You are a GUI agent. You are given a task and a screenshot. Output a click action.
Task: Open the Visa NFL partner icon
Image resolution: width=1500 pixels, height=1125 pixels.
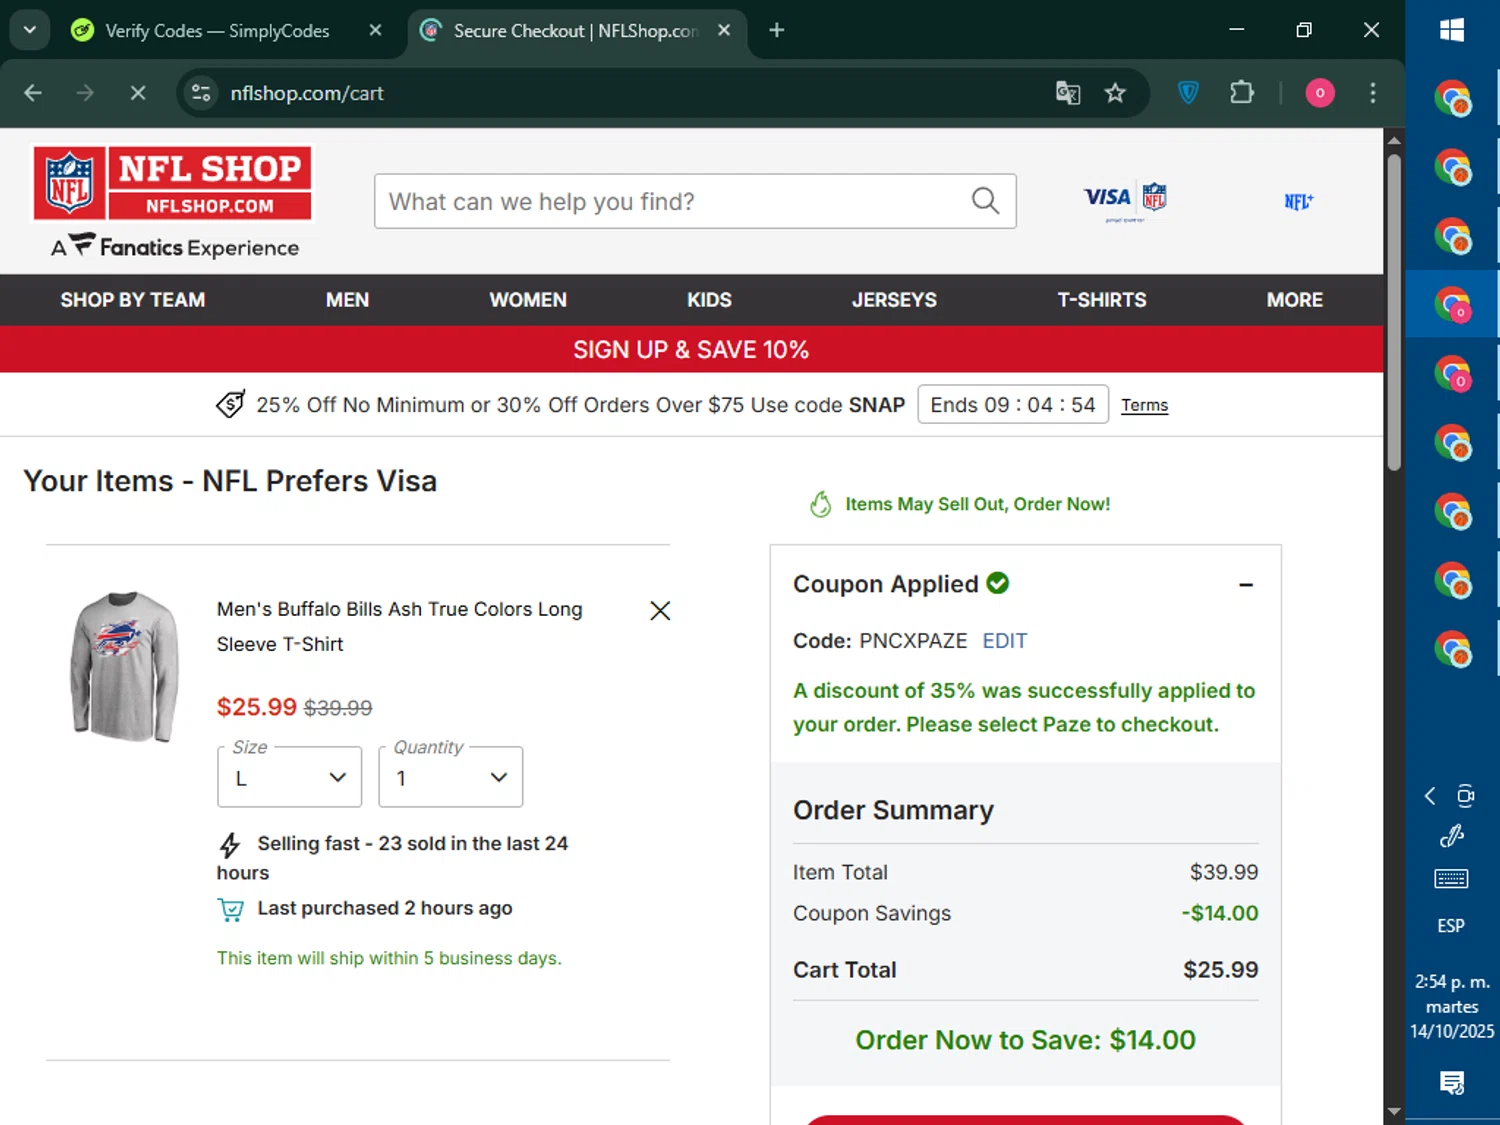pos(1125,200)
